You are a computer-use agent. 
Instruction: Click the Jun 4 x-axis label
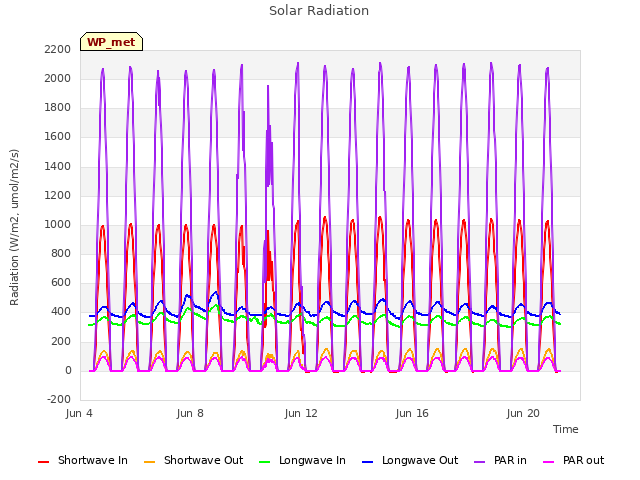79,413
